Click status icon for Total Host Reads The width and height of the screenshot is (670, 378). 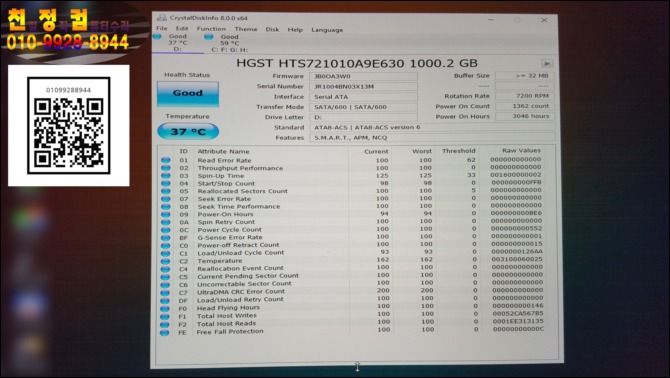pos(165,324)
